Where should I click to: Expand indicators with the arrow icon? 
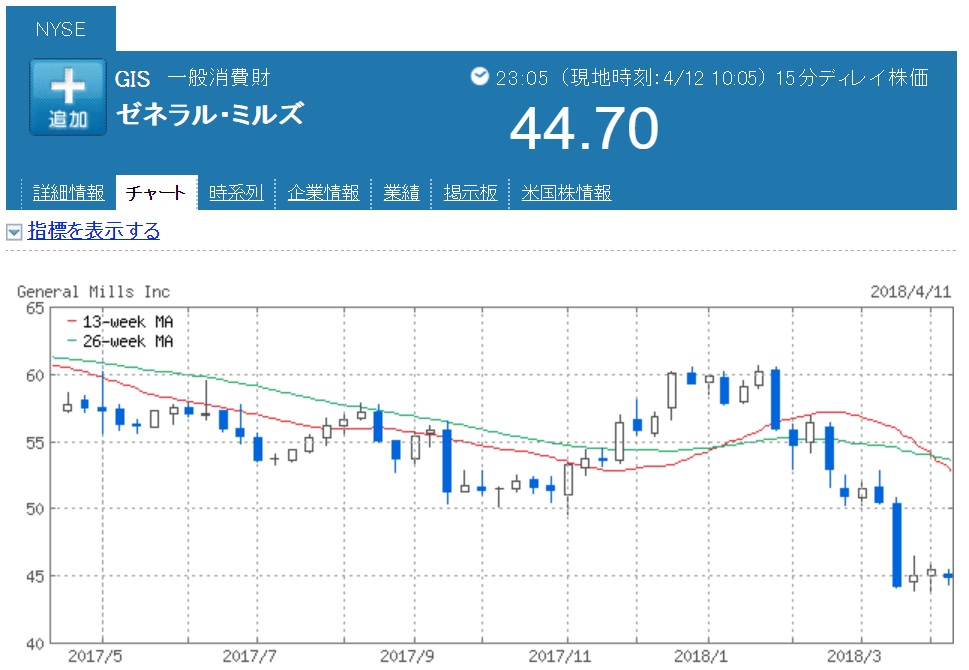(x=14, y=232)
